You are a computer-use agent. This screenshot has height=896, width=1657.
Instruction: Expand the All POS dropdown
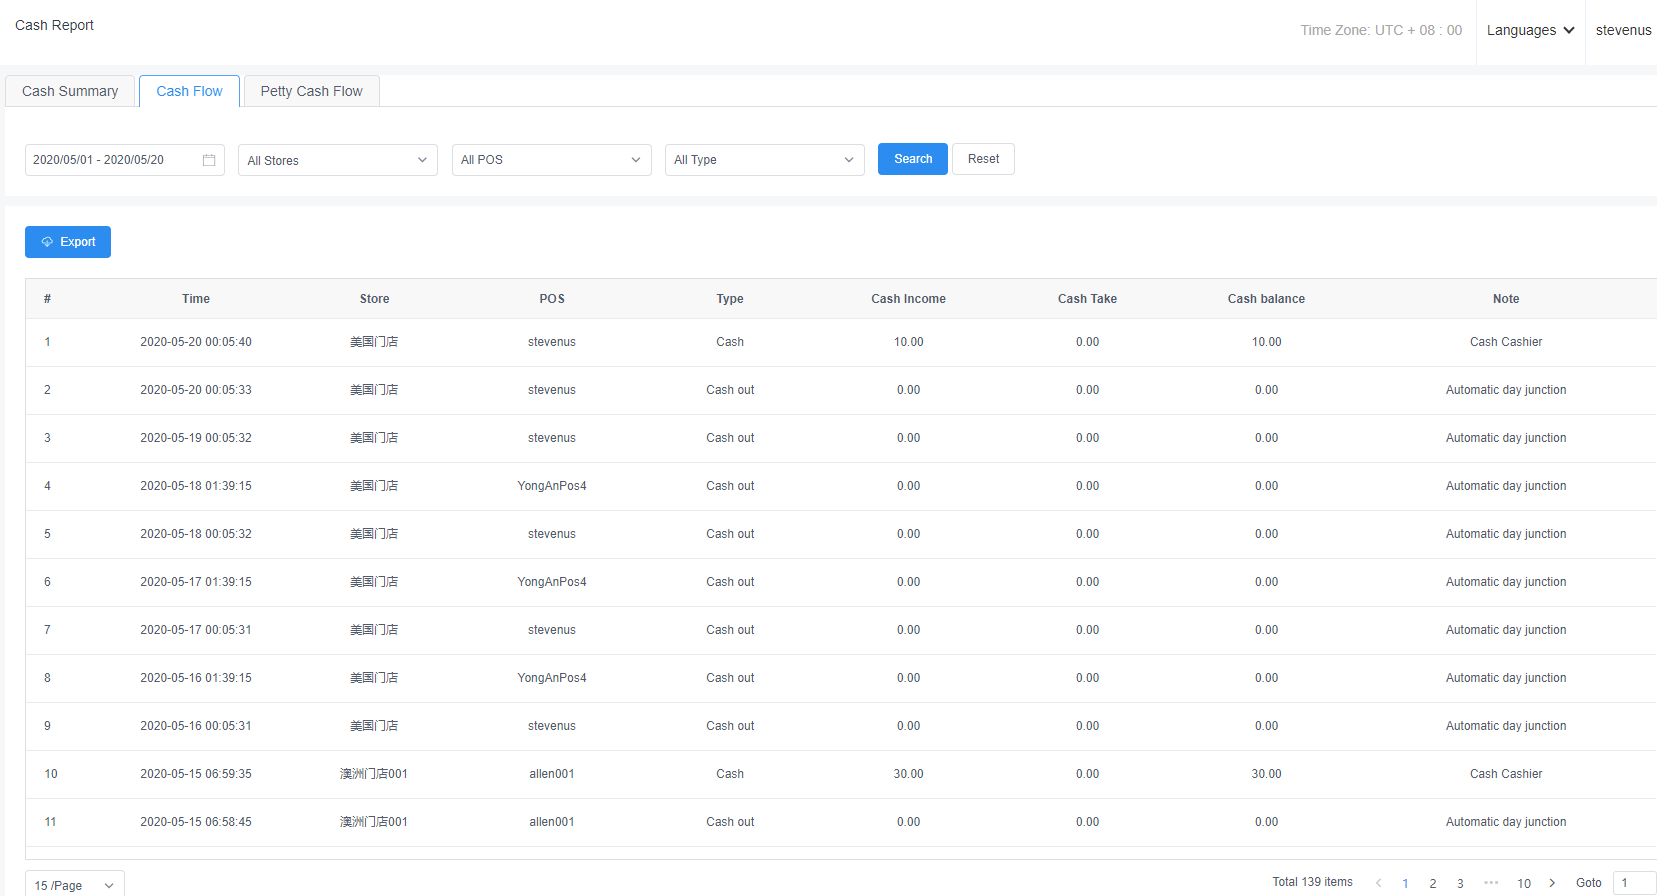click(x=551, y=160)
